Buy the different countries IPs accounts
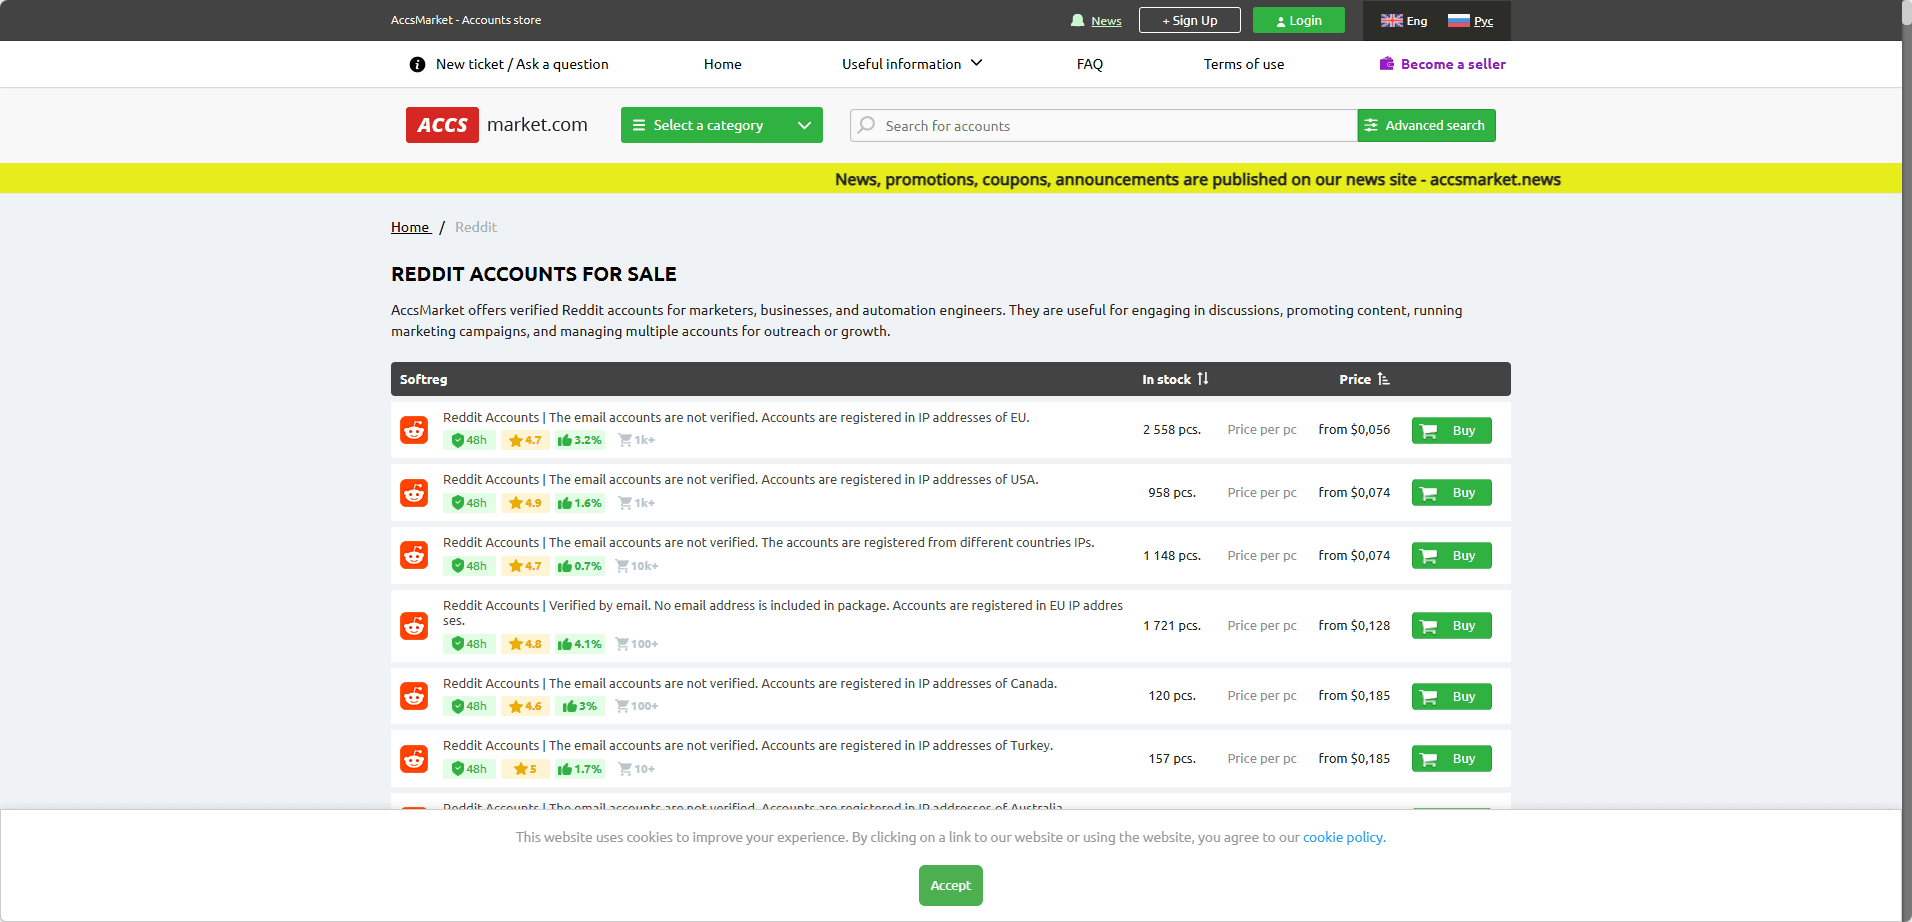This screenshot has width=1912, height=922. (x=1452, y=555)
